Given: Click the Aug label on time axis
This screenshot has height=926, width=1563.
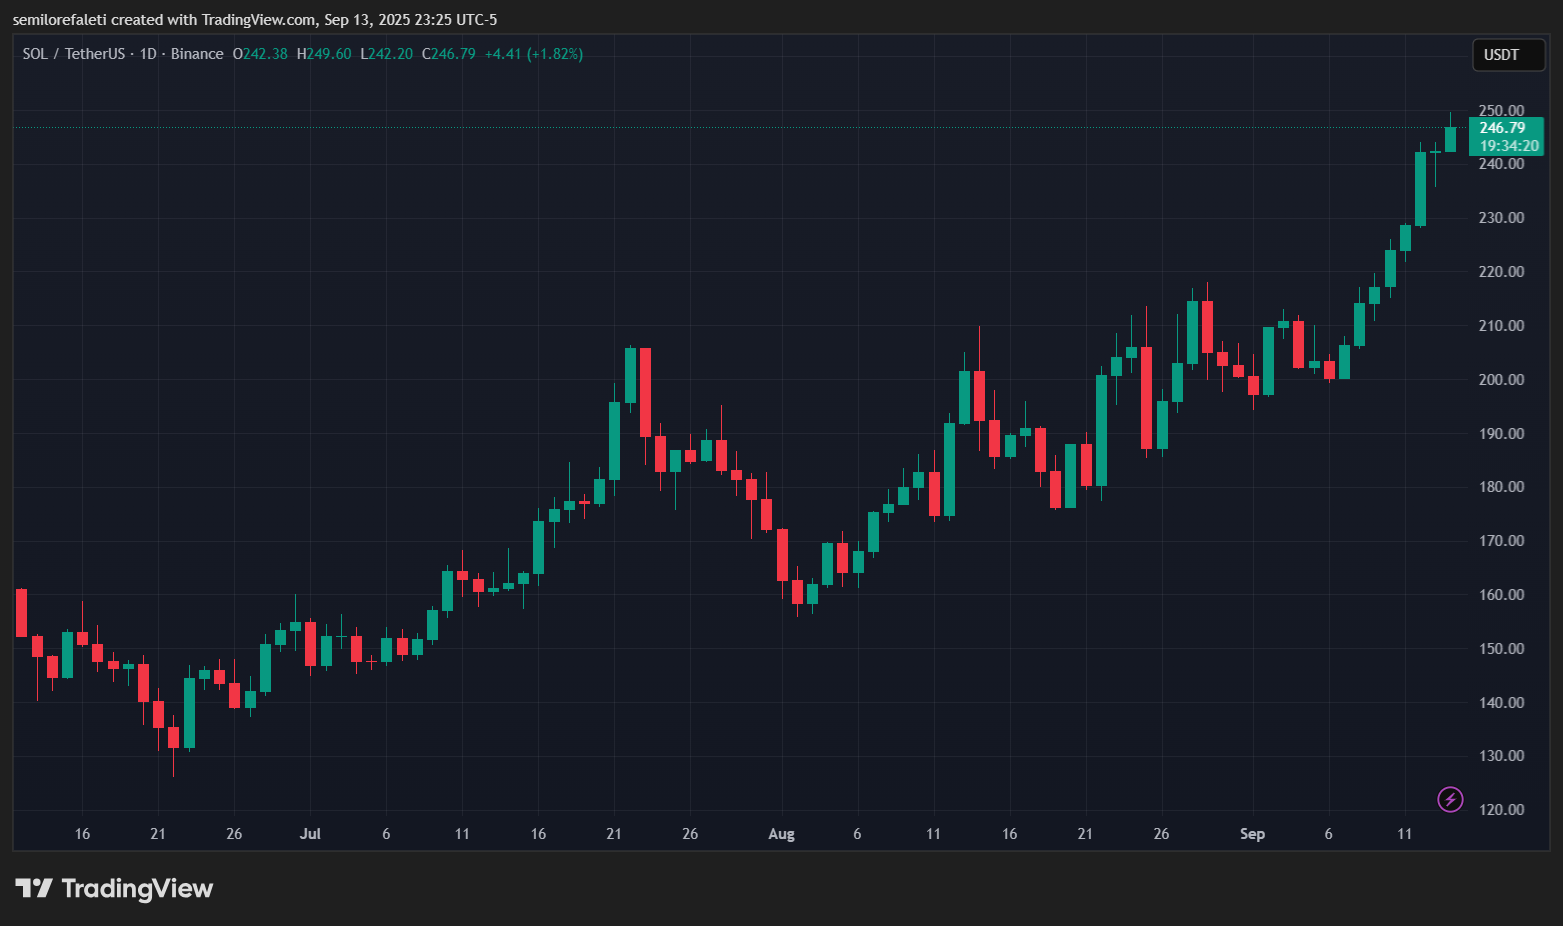Looking at the screenshot, I should coord(781,834).
